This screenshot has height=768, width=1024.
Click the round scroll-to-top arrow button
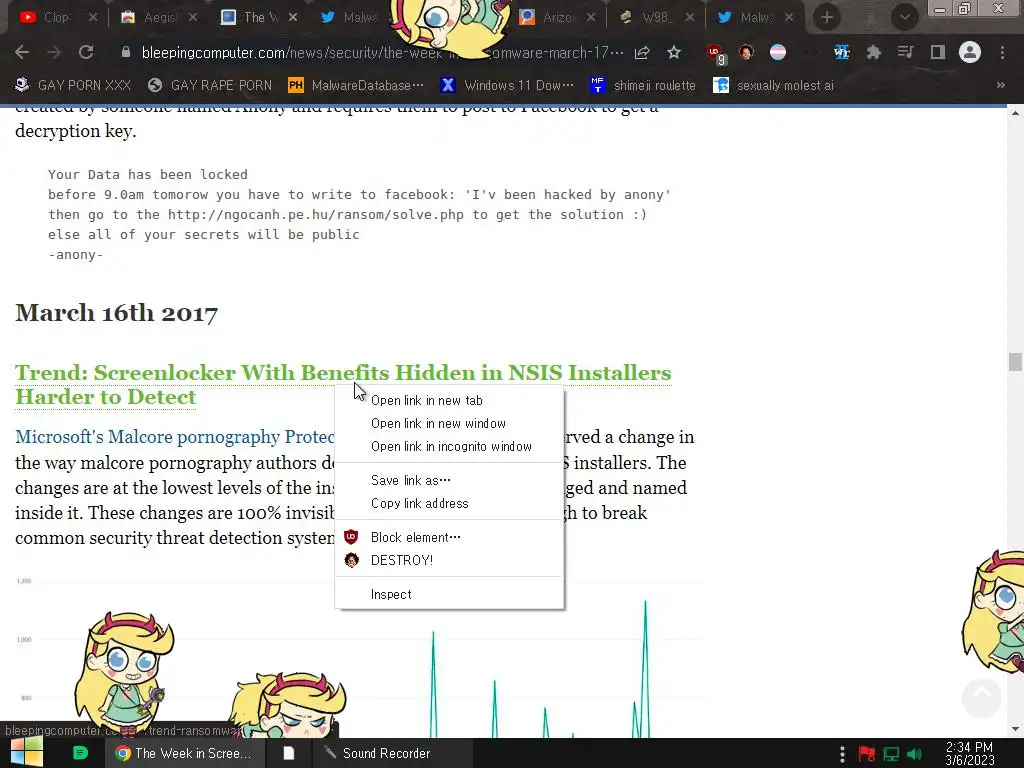(982, 697)
